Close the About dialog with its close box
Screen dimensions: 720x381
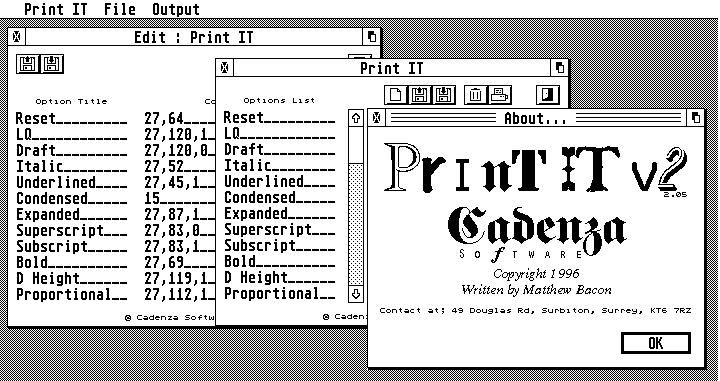pyautogui.click(x=377, y=118)
